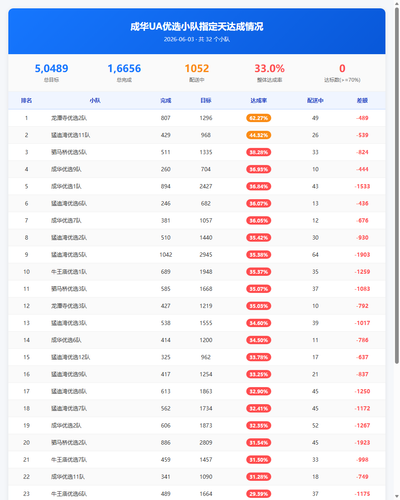Click the 38.28% rate badge
Screen dimensions: 400x500
pos(259,152)
